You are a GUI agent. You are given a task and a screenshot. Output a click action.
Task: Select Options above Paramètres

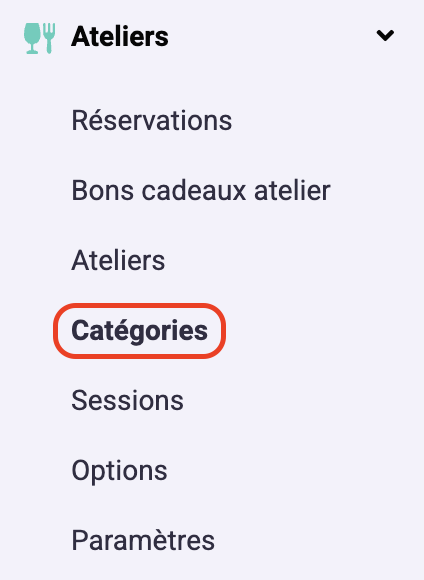[119, 471]
